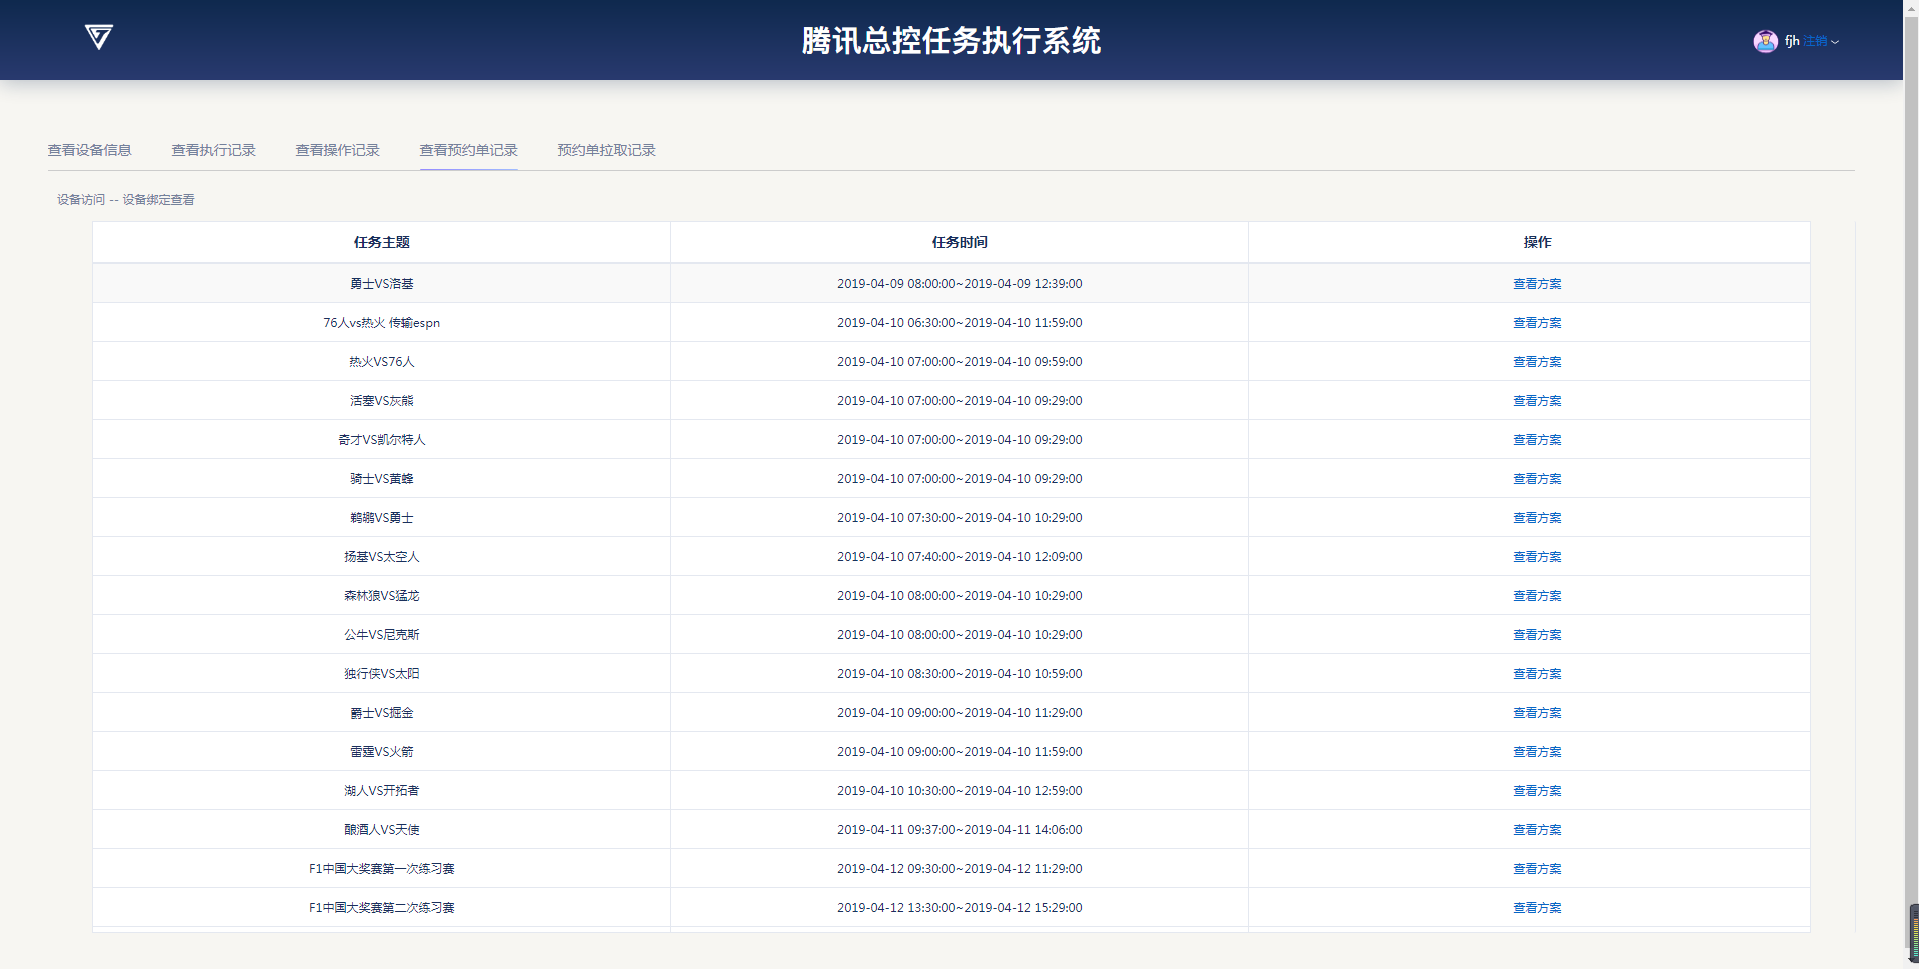This screenshot has width=1919, height=969.
Task: Select the 雷霆VS火箭 task row
Action: coord(381,752)
